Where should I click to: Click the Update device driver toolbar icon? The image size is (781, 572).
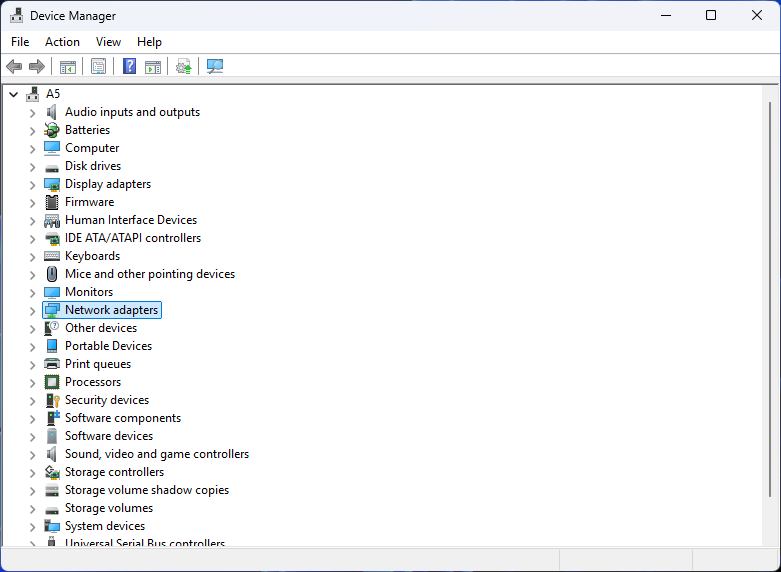183,67
